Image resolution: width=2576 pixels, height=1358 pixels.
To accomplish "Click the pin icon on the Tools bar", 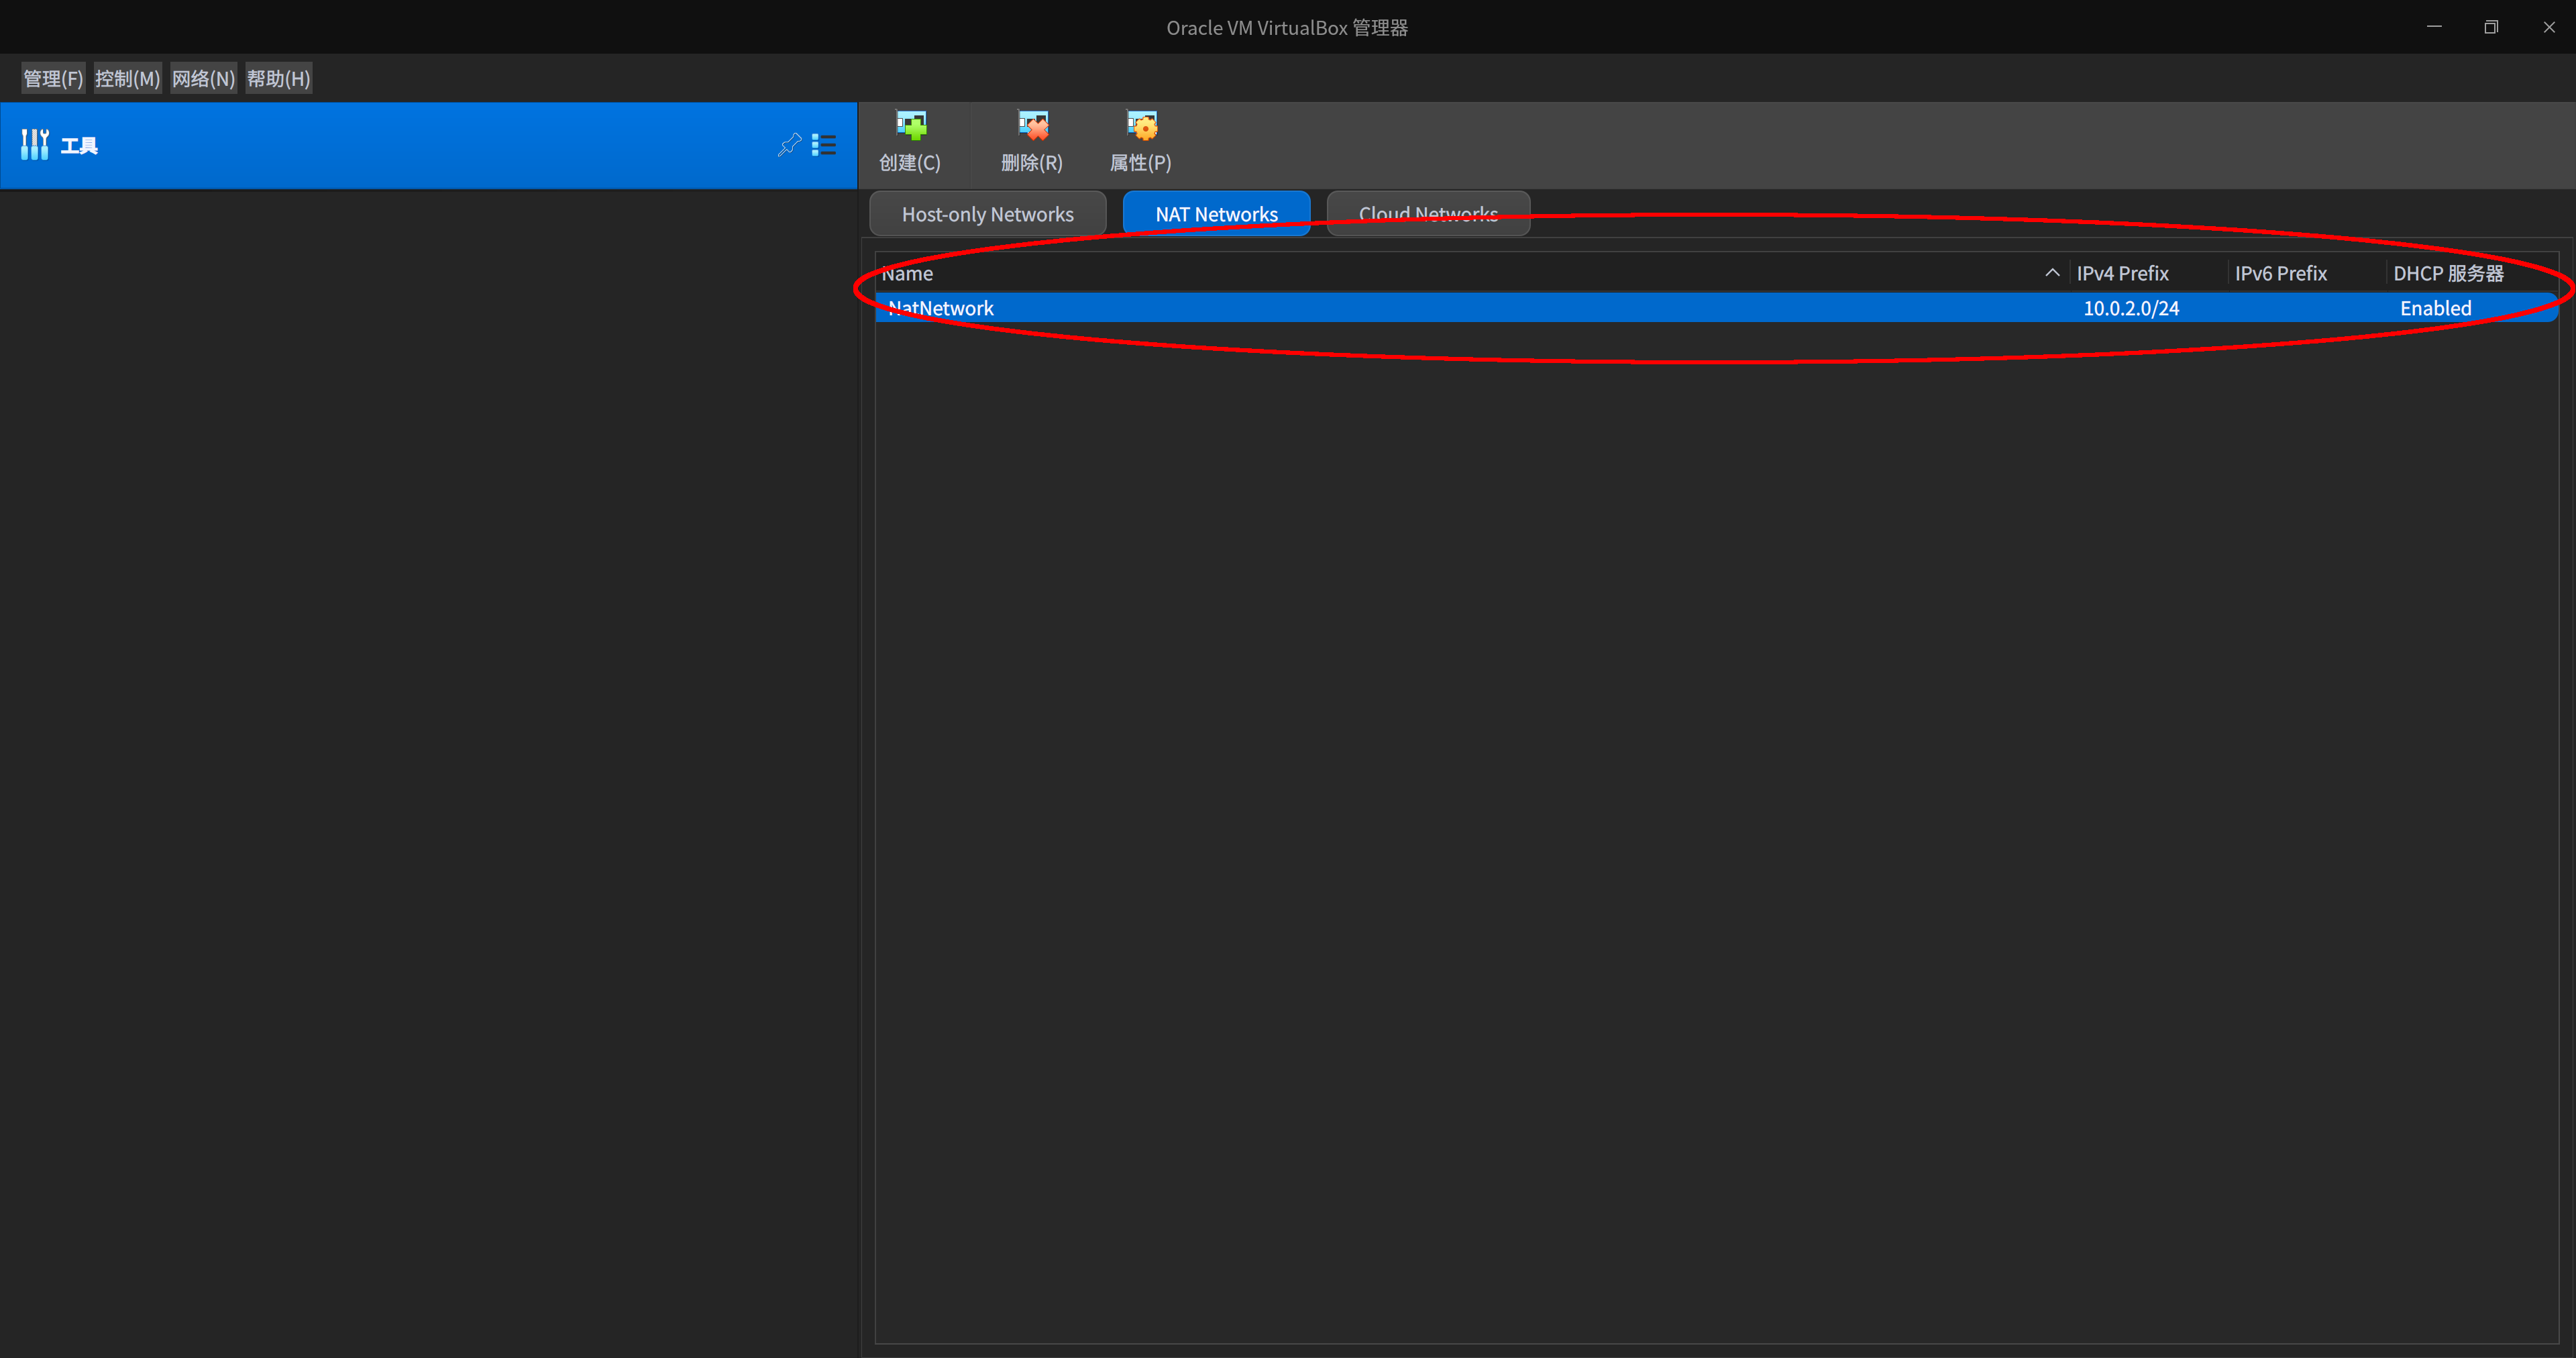I will [x=789, y=145].
